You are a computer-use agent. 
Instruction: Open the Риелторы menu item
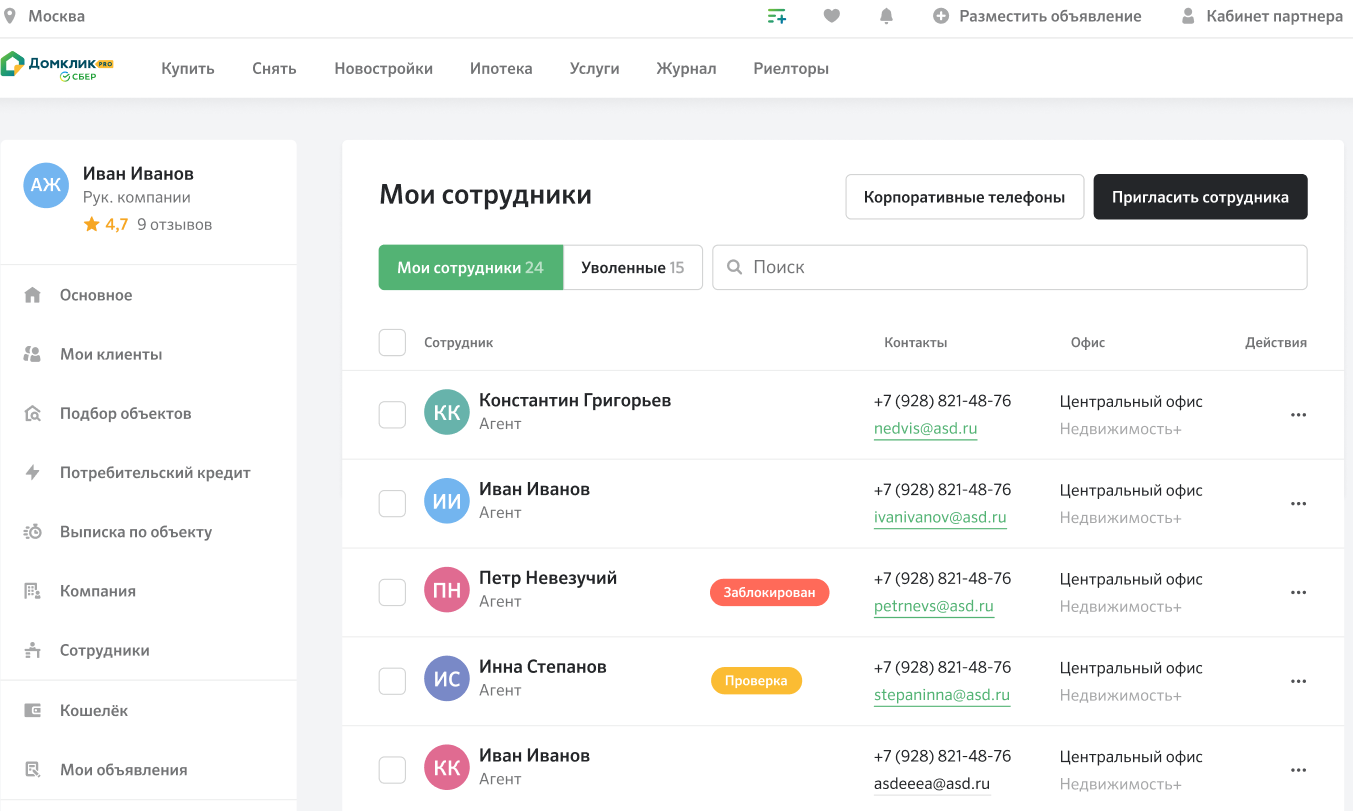click(791, 69)
